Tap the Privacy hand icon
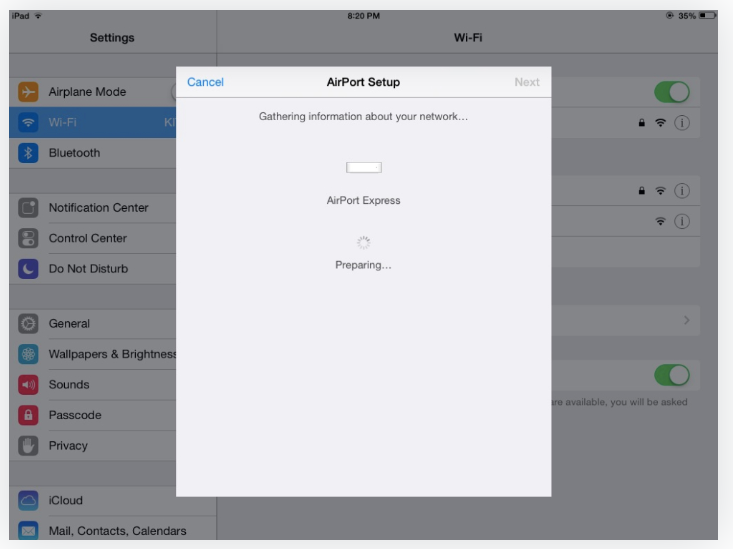The image size is (733, 549). coord(28,446)
